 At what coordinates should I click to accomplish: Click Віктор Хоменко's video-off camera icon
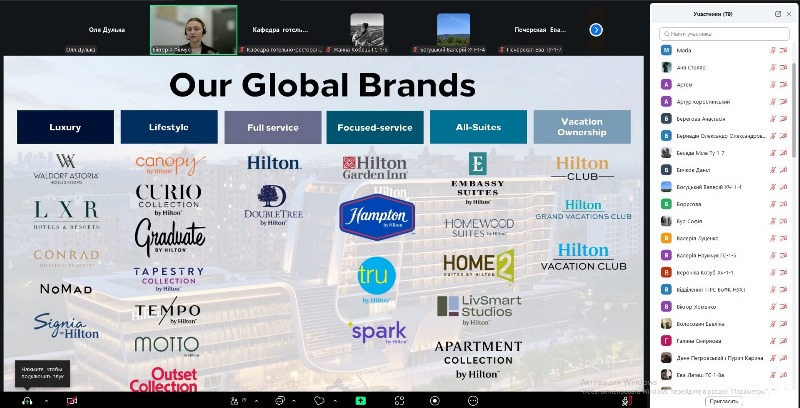coord(784,307)
